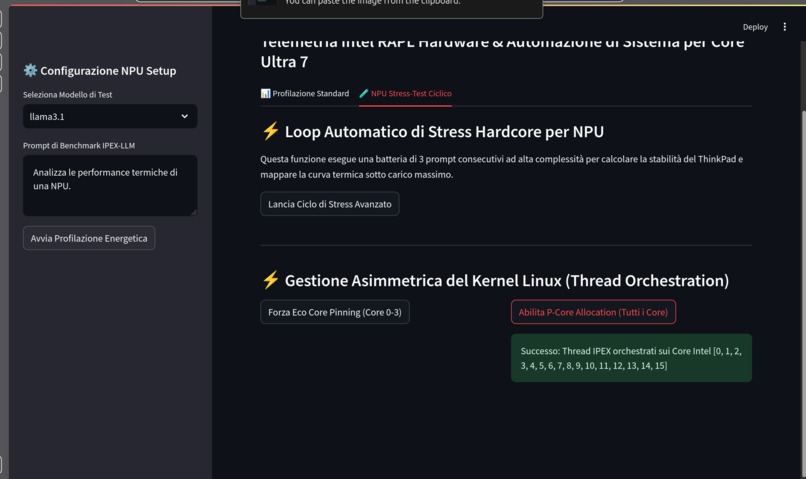This screenshot has height=479, width=806.
Task: Click the page vertical scrollbar
Action: point(803,293)
